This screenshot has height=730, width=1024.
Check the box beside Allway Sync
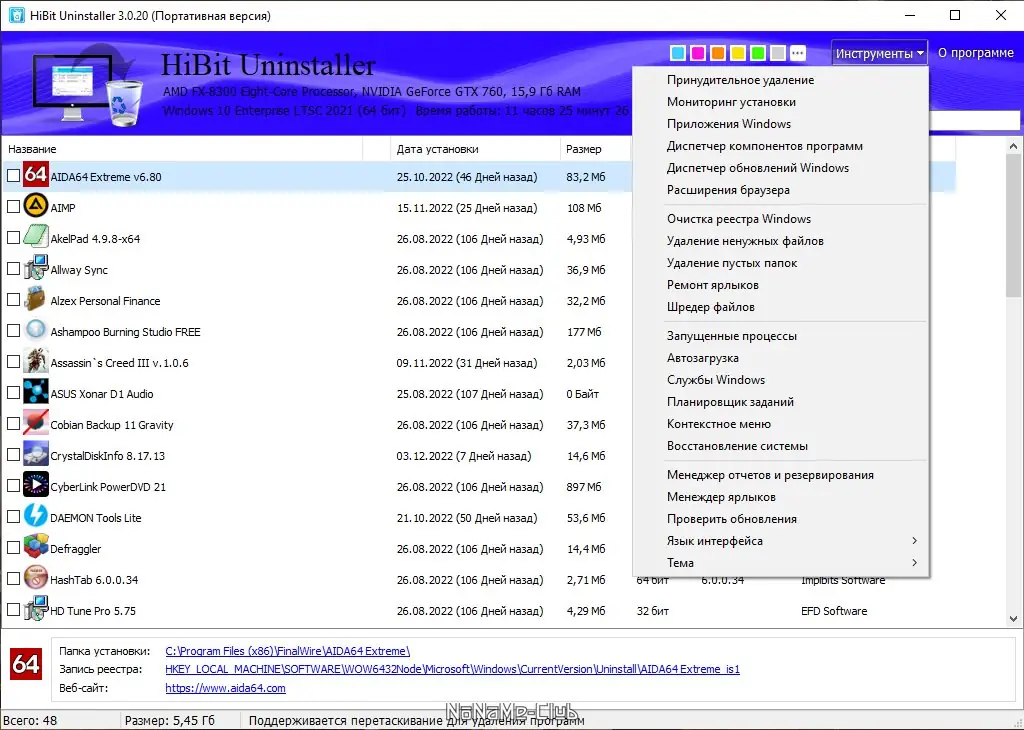tap(14, 269)
